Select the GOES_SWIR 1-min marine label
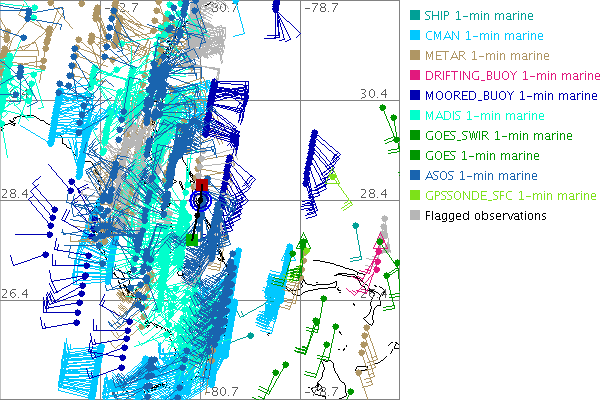 [x=492, y=136]
